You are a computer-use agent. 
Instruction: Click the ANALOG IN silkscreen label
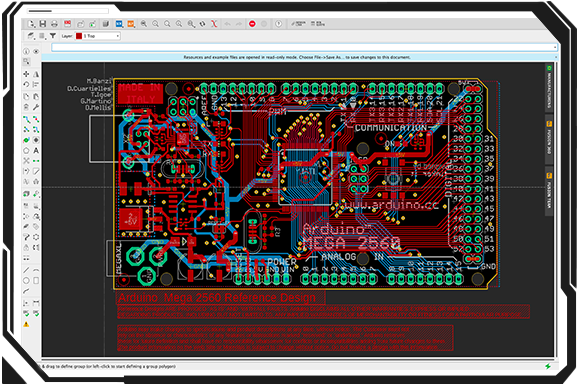point(353,257)
